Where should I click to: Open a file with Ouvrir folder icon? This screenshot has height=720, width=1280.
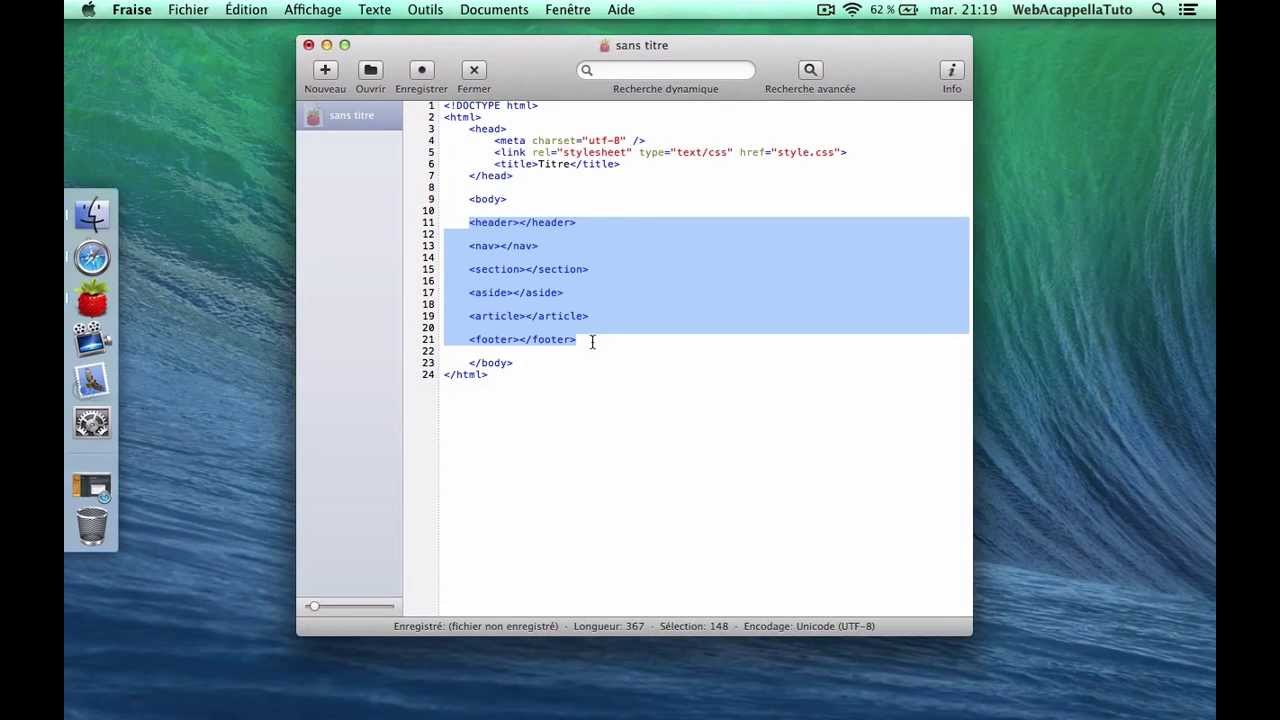click(x=370, y=70)
